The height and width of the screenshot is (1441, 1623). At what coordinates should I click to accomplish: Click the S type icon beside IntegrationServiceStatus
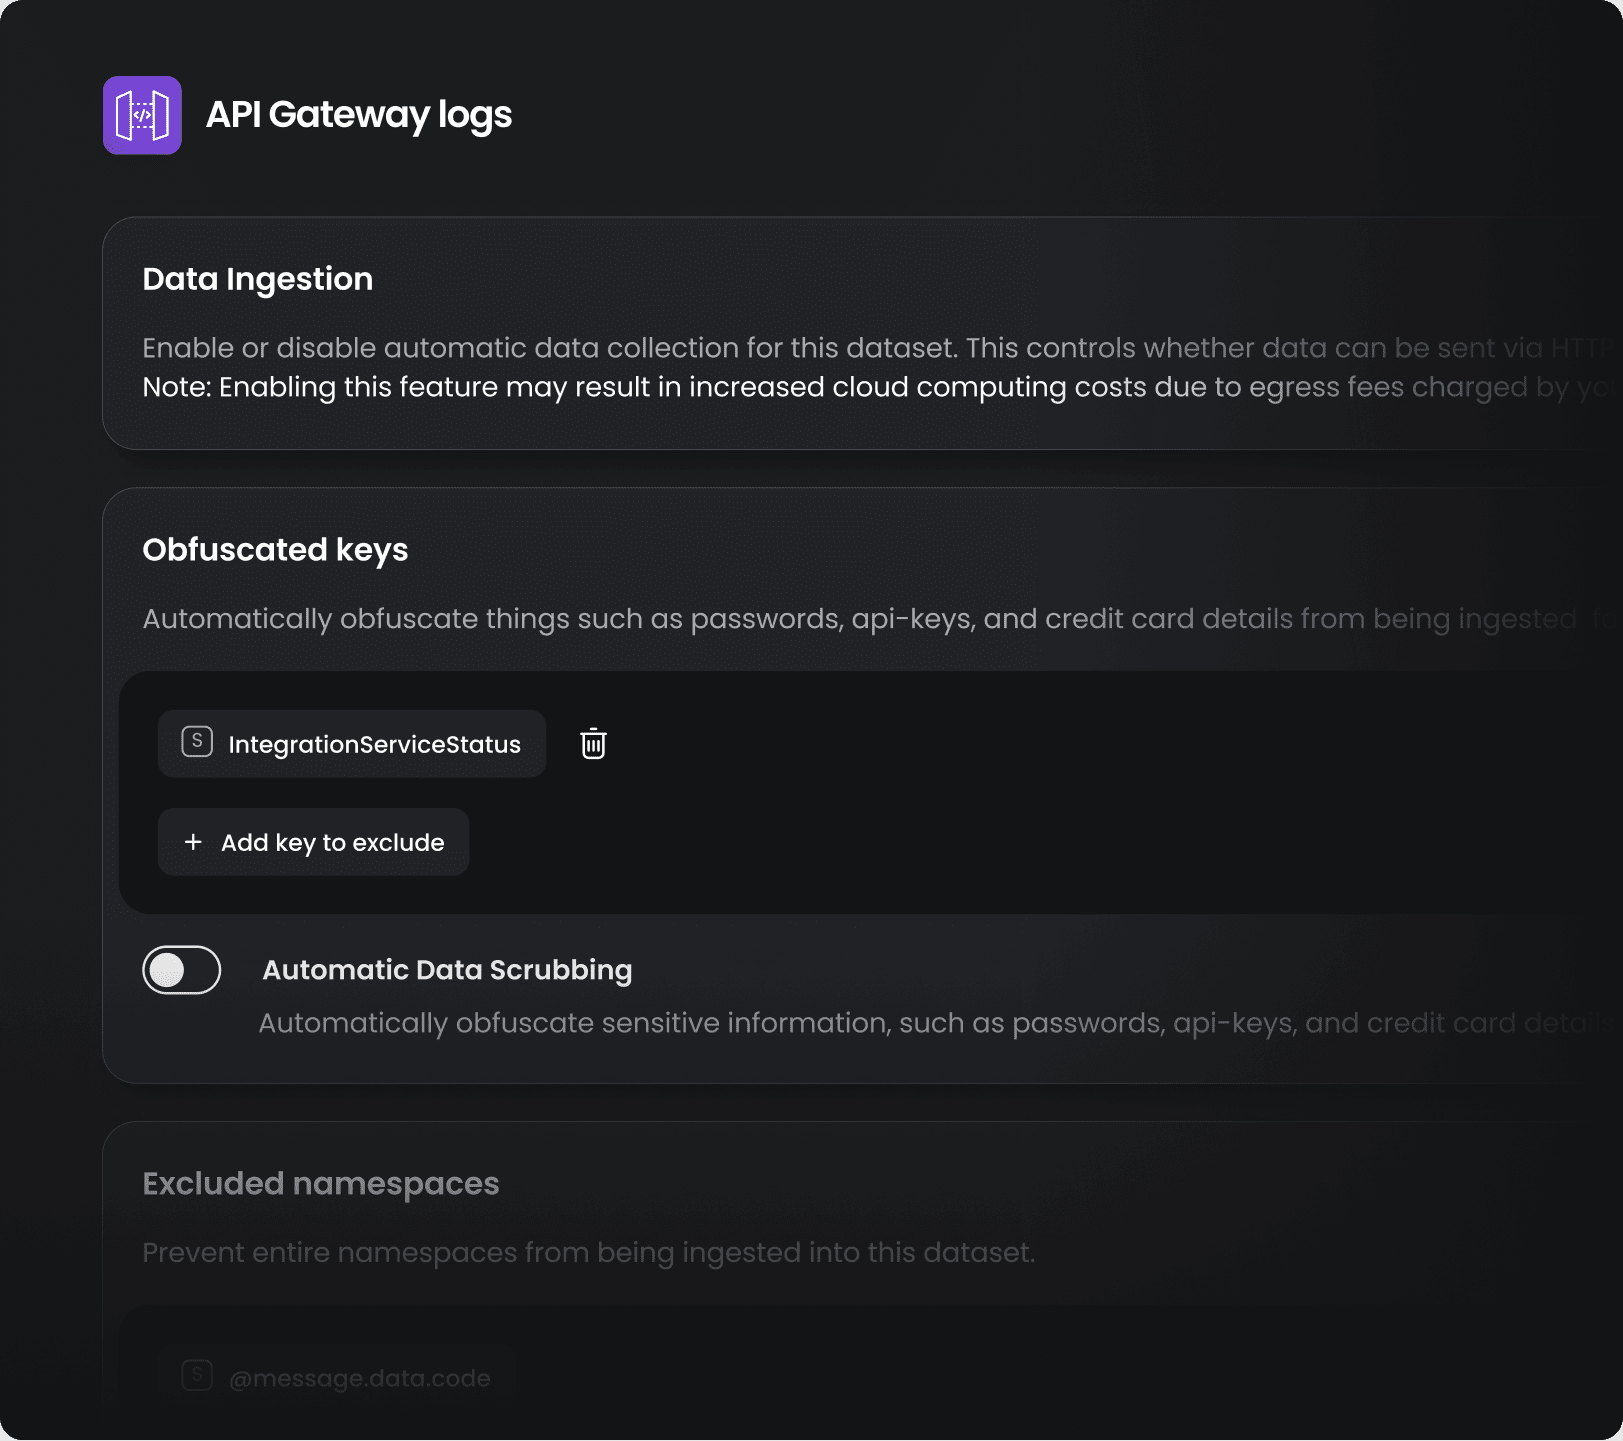[197, 742]
